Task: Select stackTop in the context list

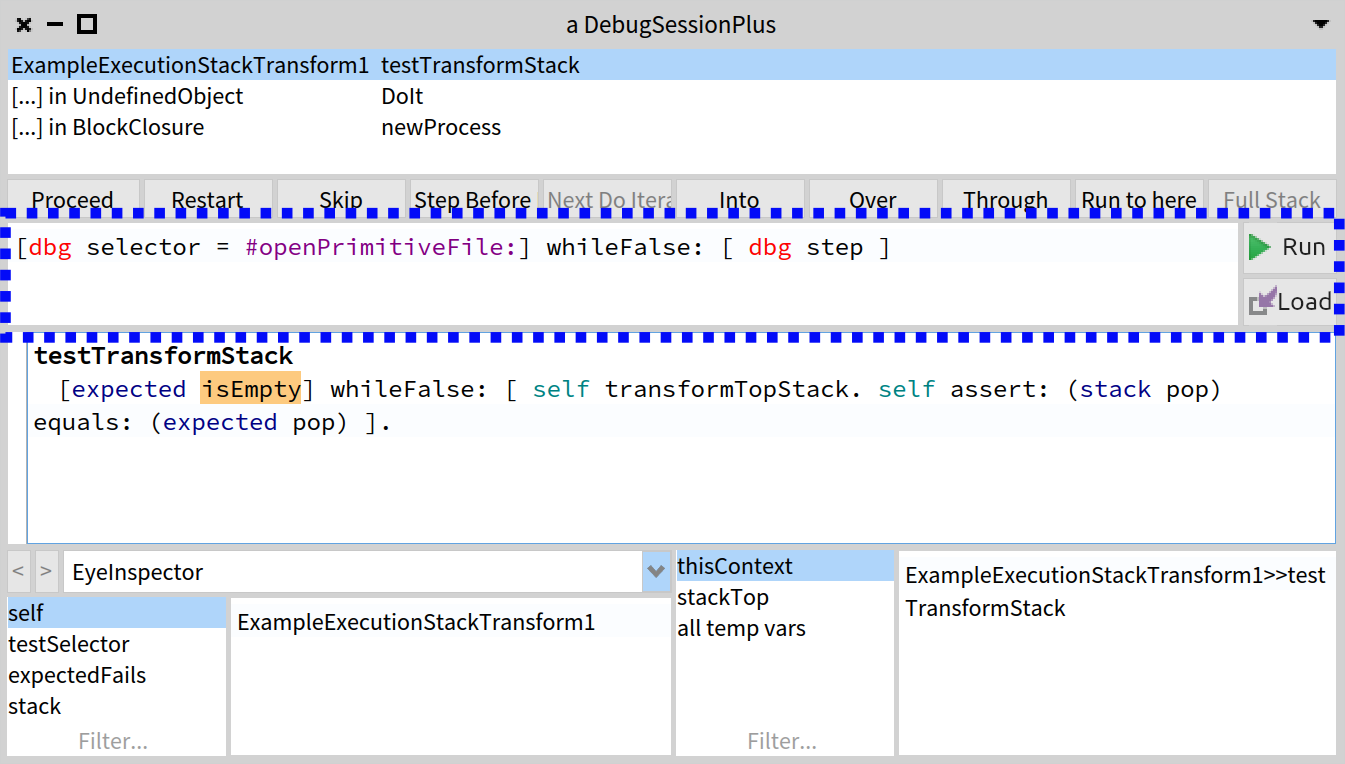Action: pos(722,598)
